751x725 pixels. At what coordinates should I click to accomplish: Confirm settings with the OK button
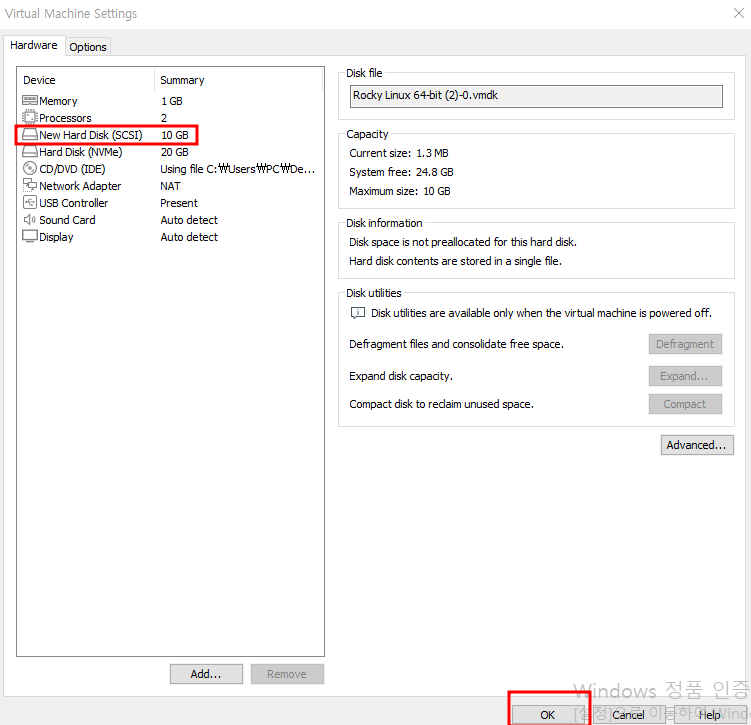548,715
